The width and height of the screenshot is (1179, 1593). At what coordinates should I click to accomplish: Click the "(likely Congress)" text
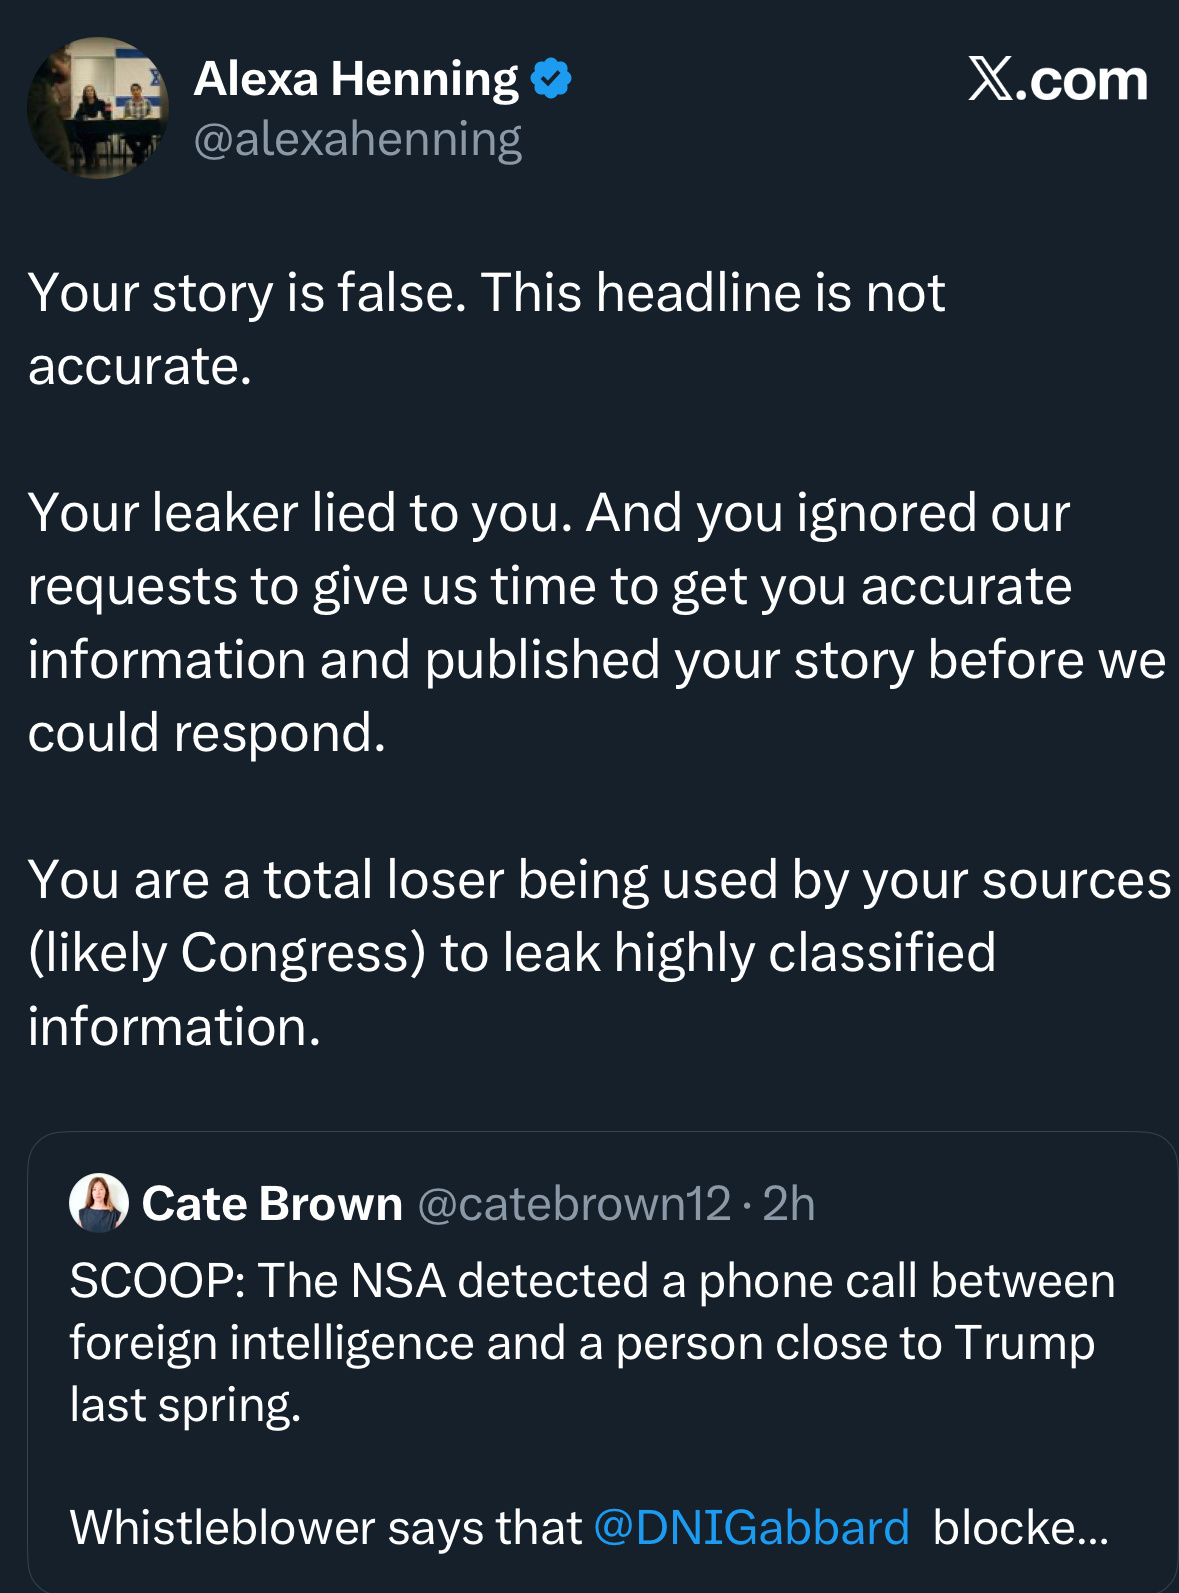[227, 953]
